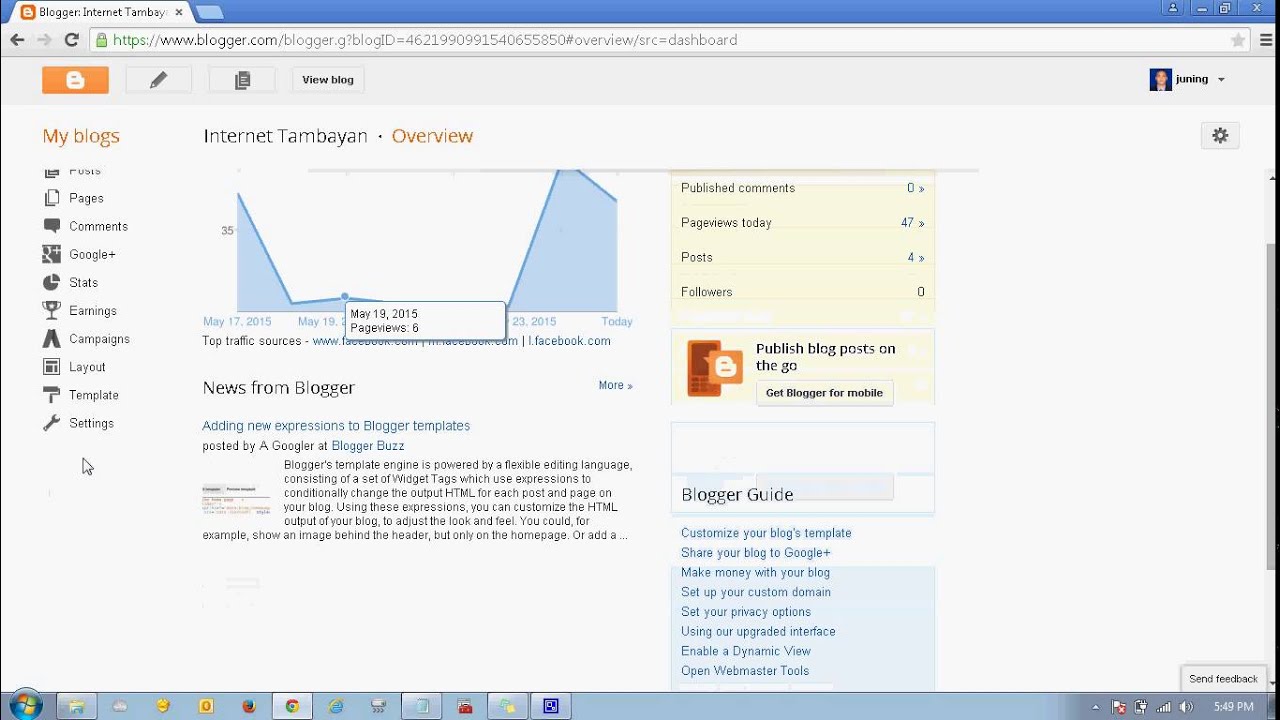Click the Layout grid icon
The width and height of the screenshot is (1280, 720).
[52, 367]
